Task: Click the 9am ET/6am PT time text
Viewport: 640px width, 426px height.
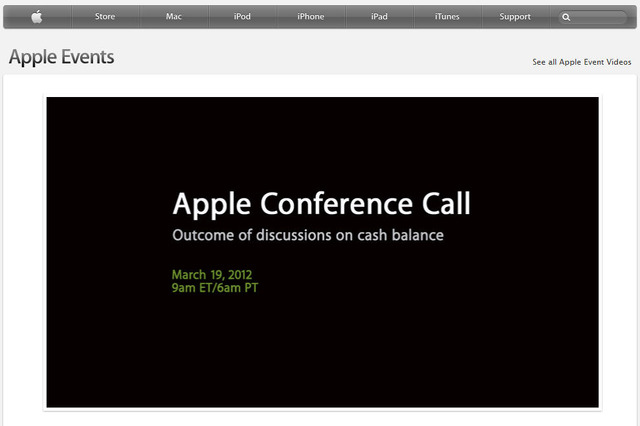Action: (215, 288)
